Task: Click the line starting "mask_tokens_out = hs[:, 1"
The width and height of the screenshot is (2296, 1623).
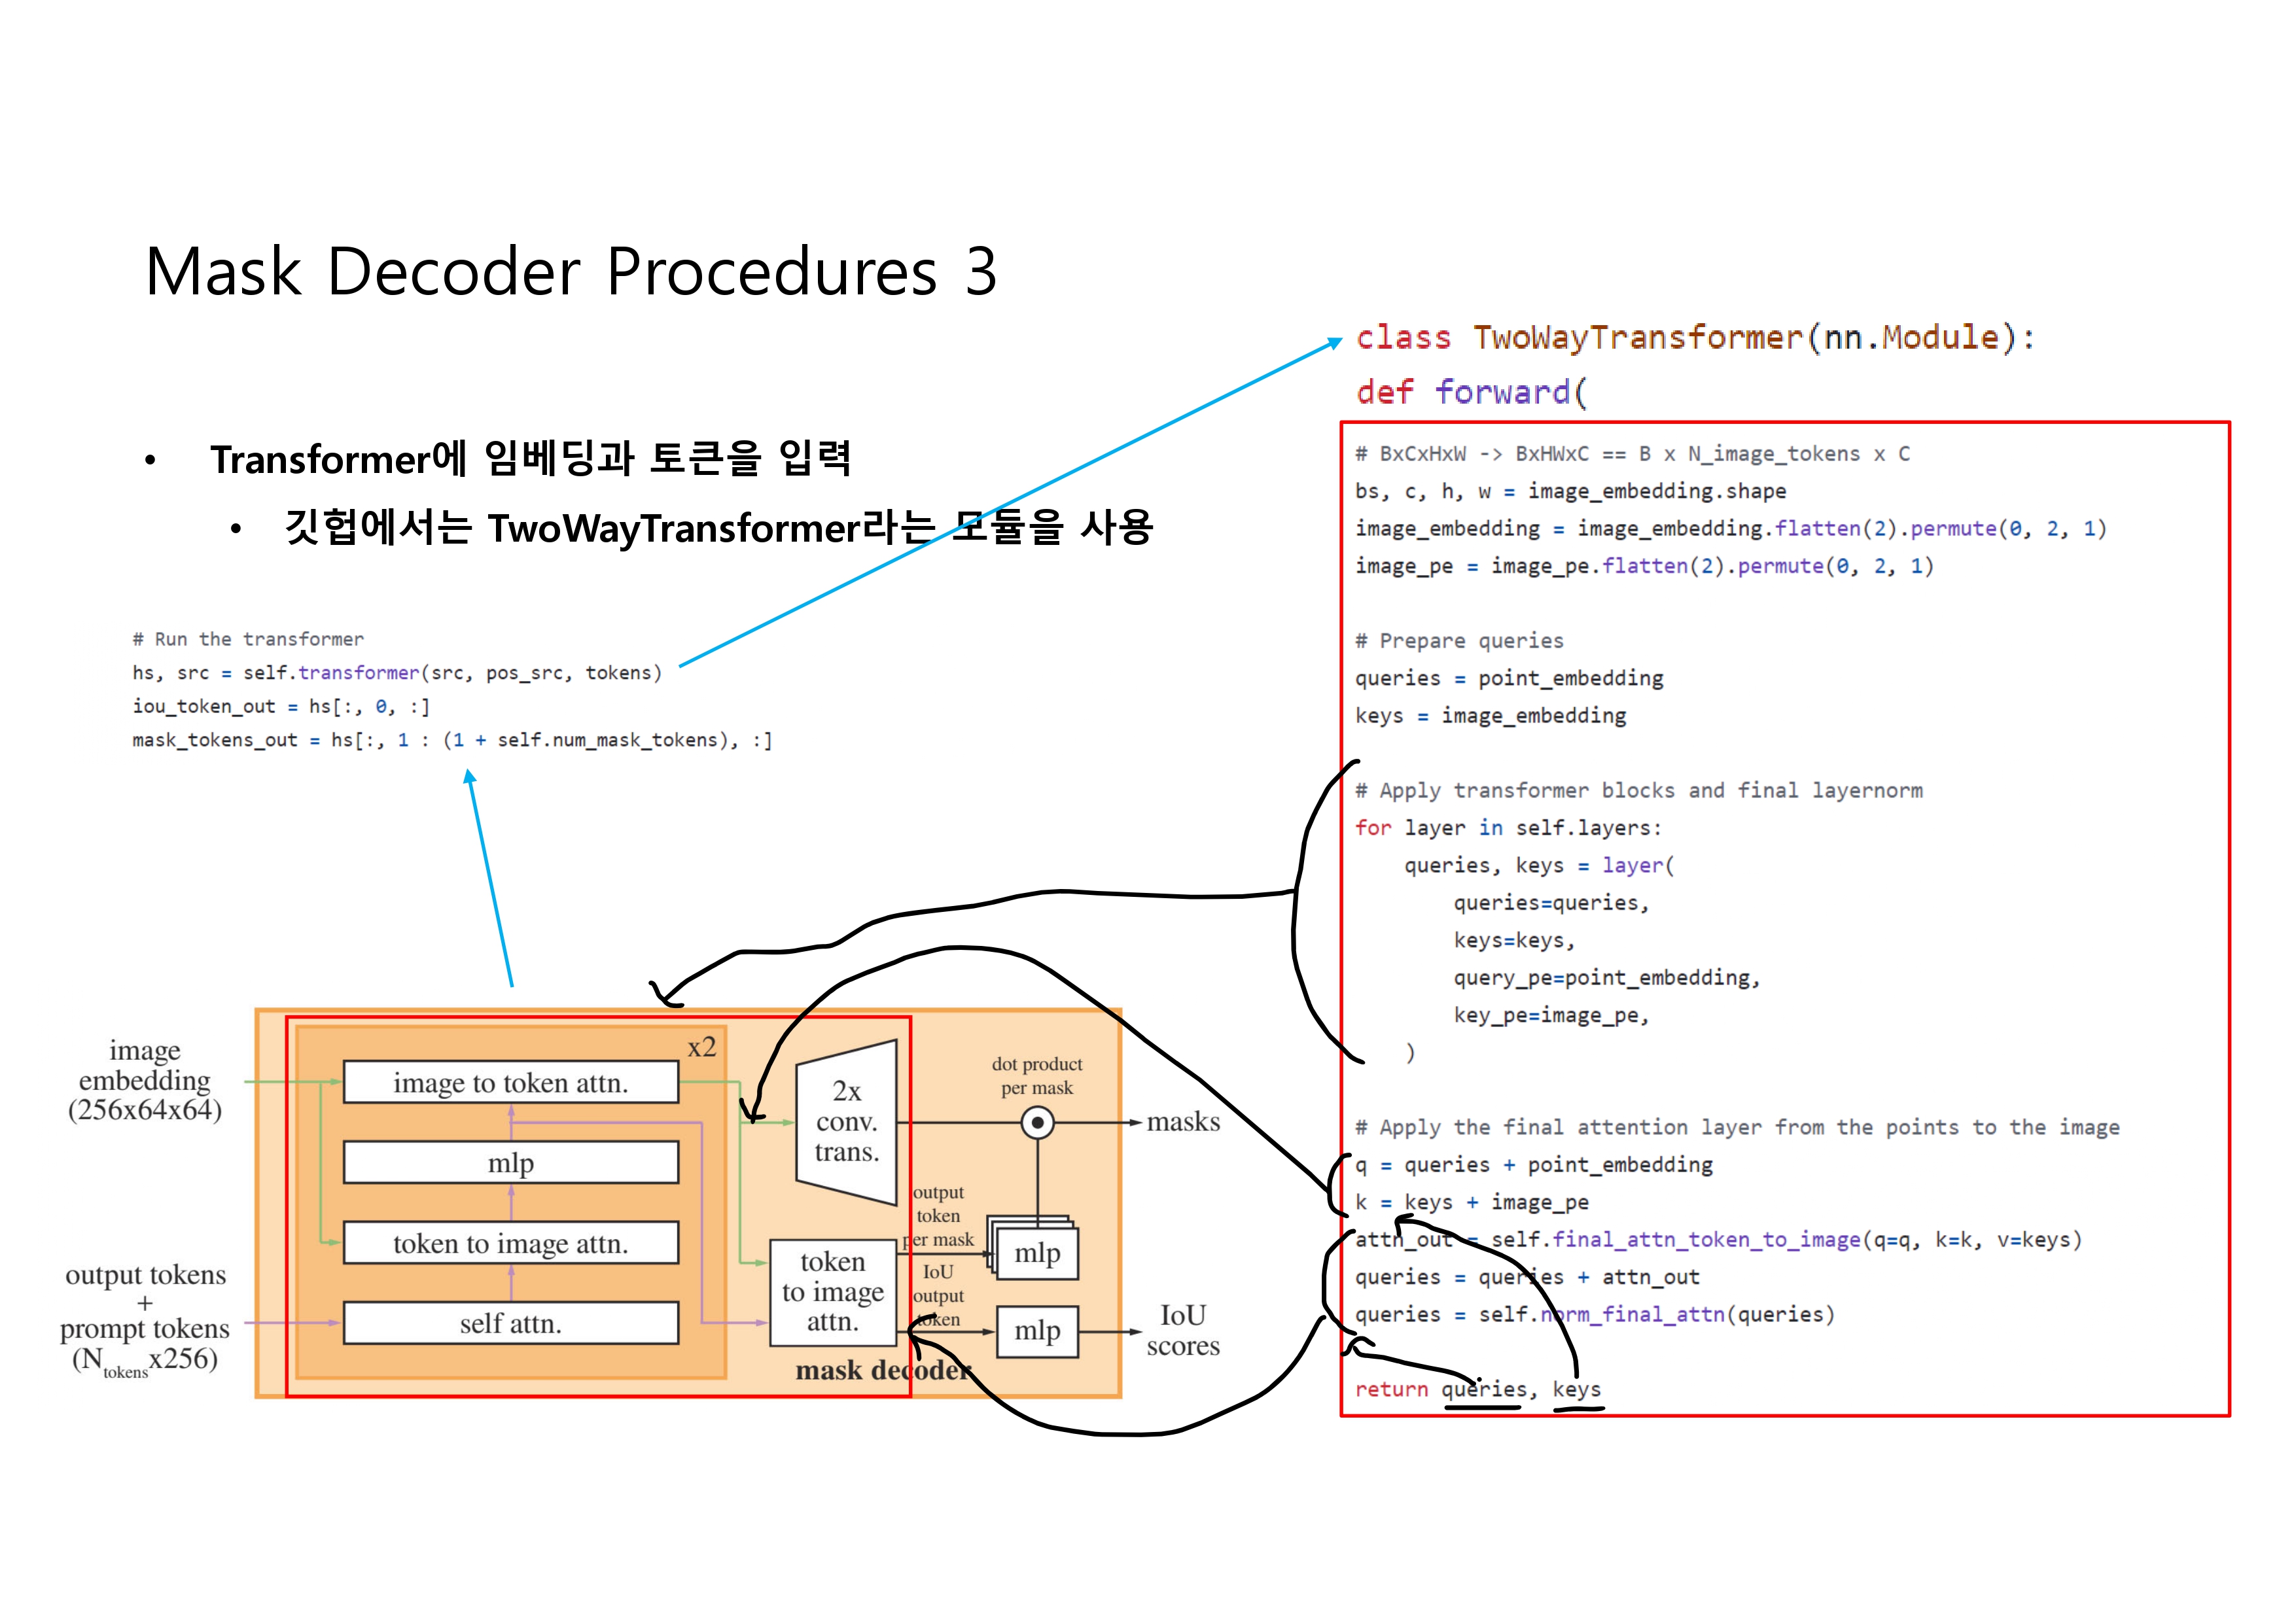Action: (x=452, y=740)
